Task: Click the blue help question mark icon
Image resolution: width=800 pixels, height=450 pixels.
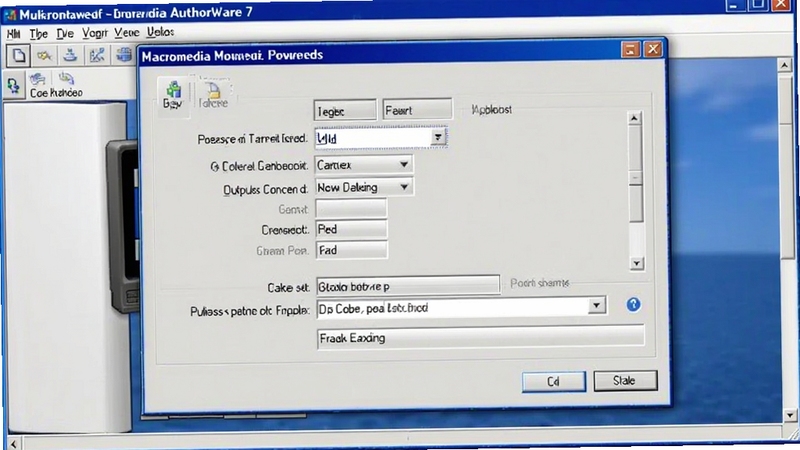Action: coord(633,305)
